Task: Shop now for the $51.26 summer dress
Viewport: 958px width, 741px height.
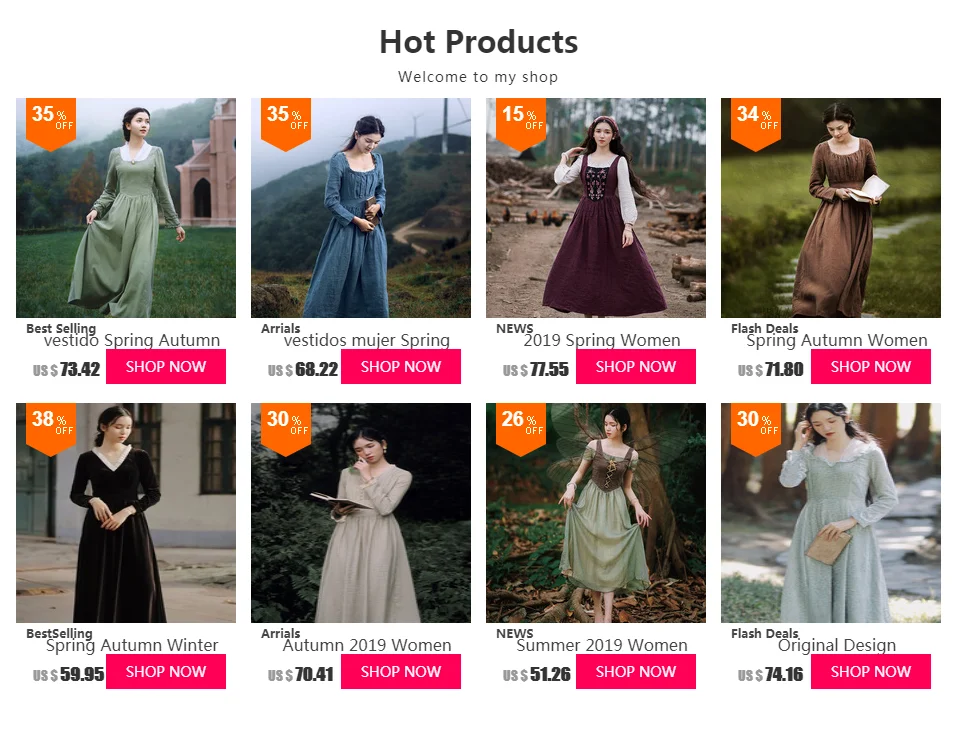Action: tap(636, 671)
